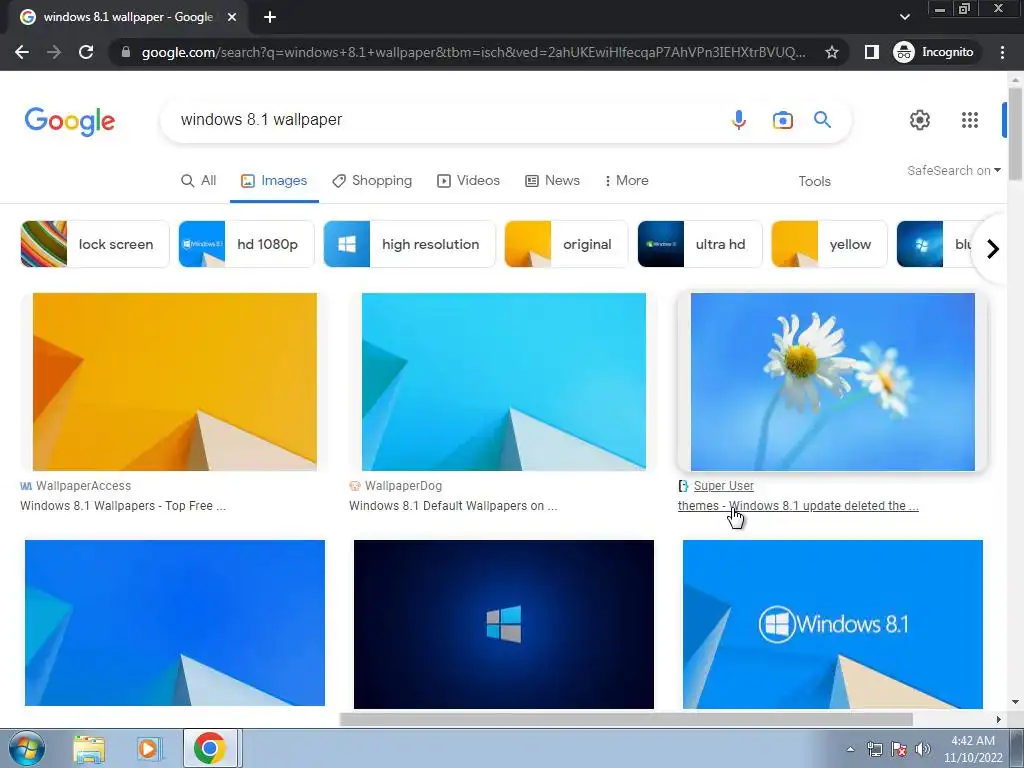This screenshot has height=768, width=1024.
Task: Open a new browser tab
Action: click(x=270, y=17)
